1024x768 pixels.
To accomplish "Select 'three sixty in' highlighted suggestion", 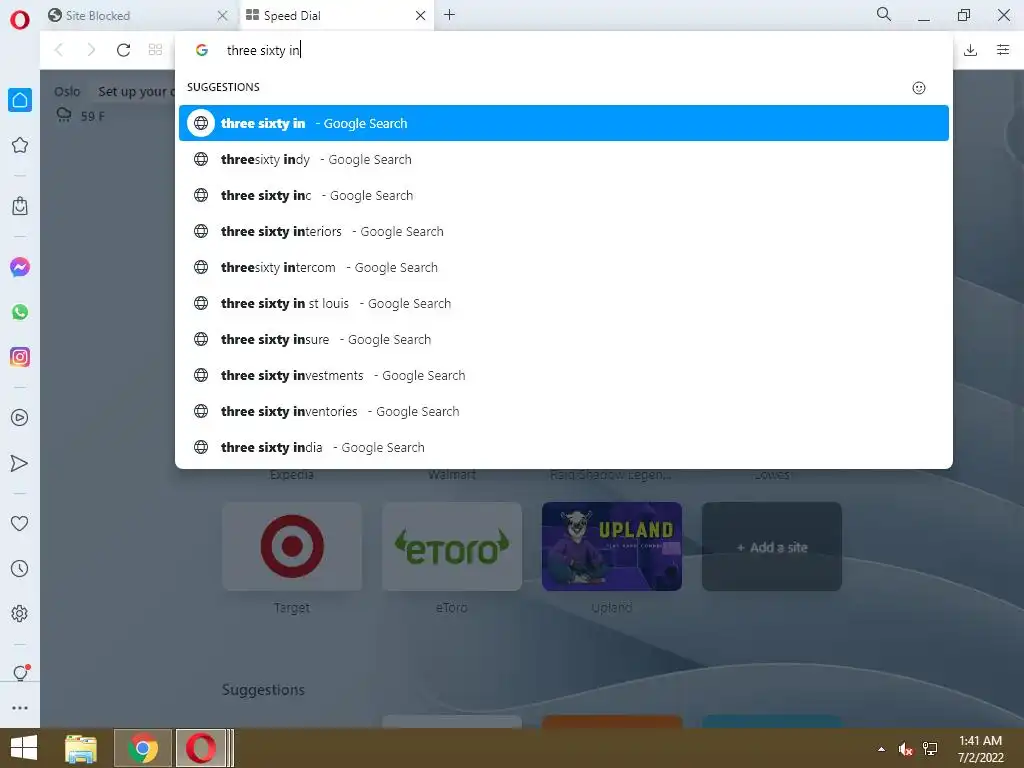I will click(x=564, y=123).
